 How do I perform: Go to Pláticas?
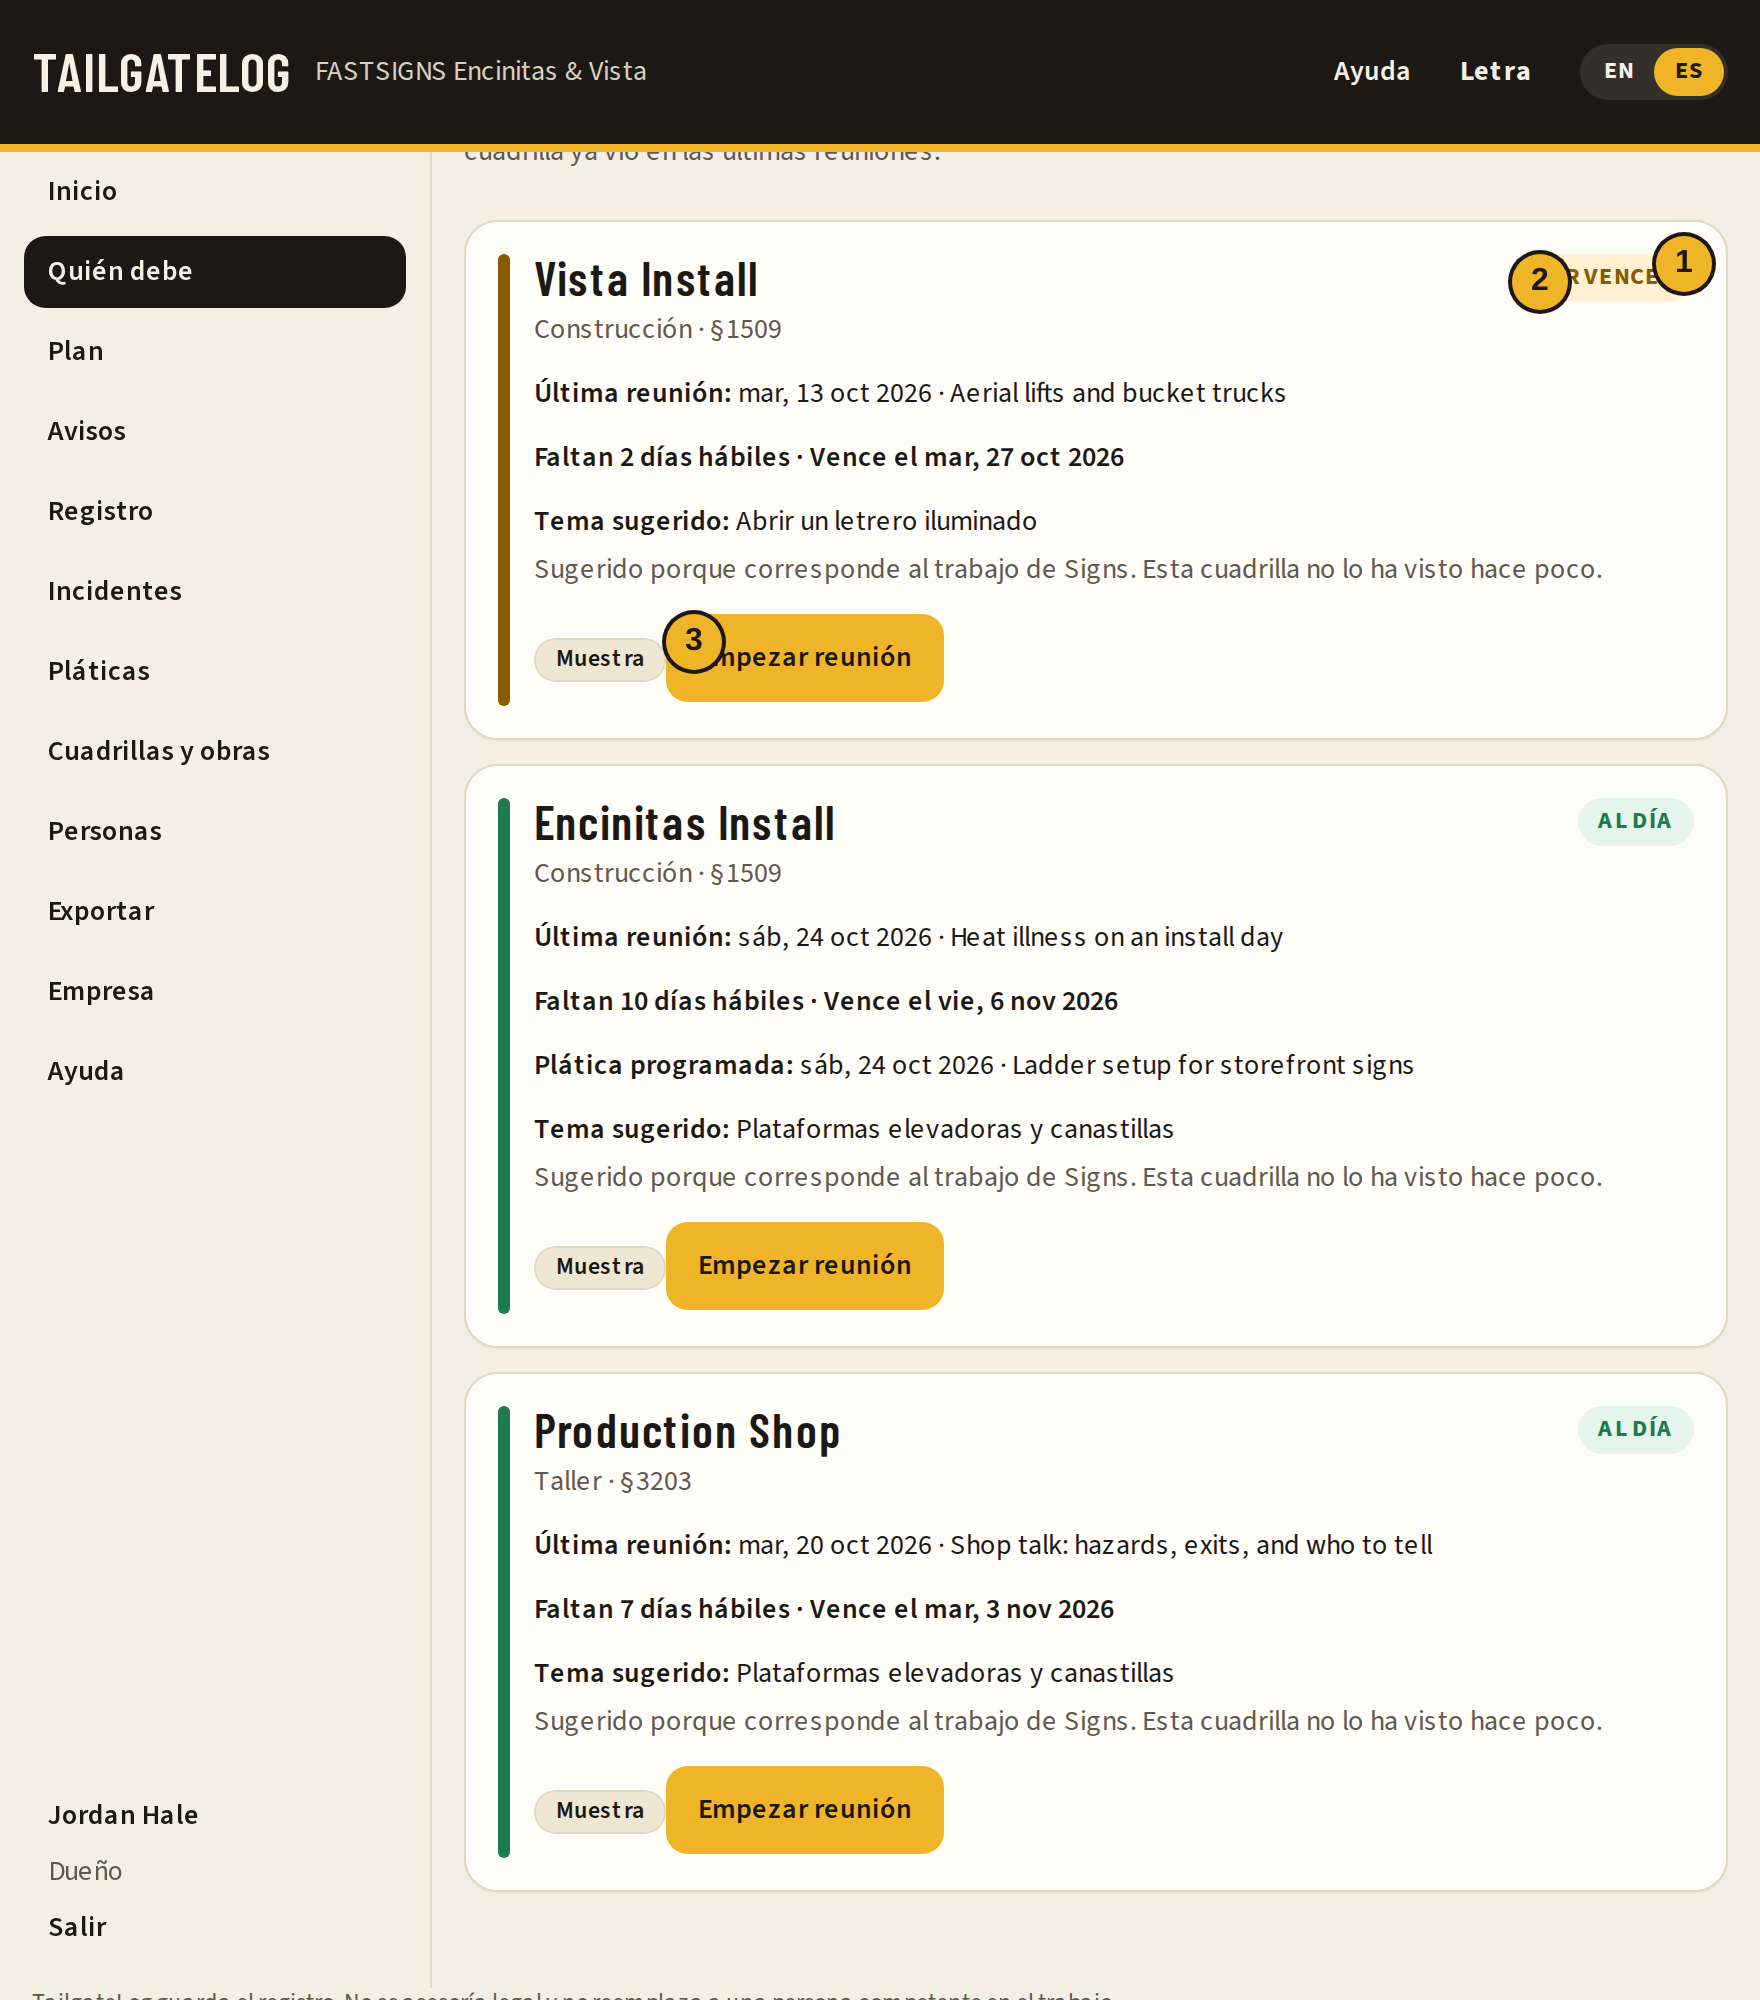pos(215,671)
